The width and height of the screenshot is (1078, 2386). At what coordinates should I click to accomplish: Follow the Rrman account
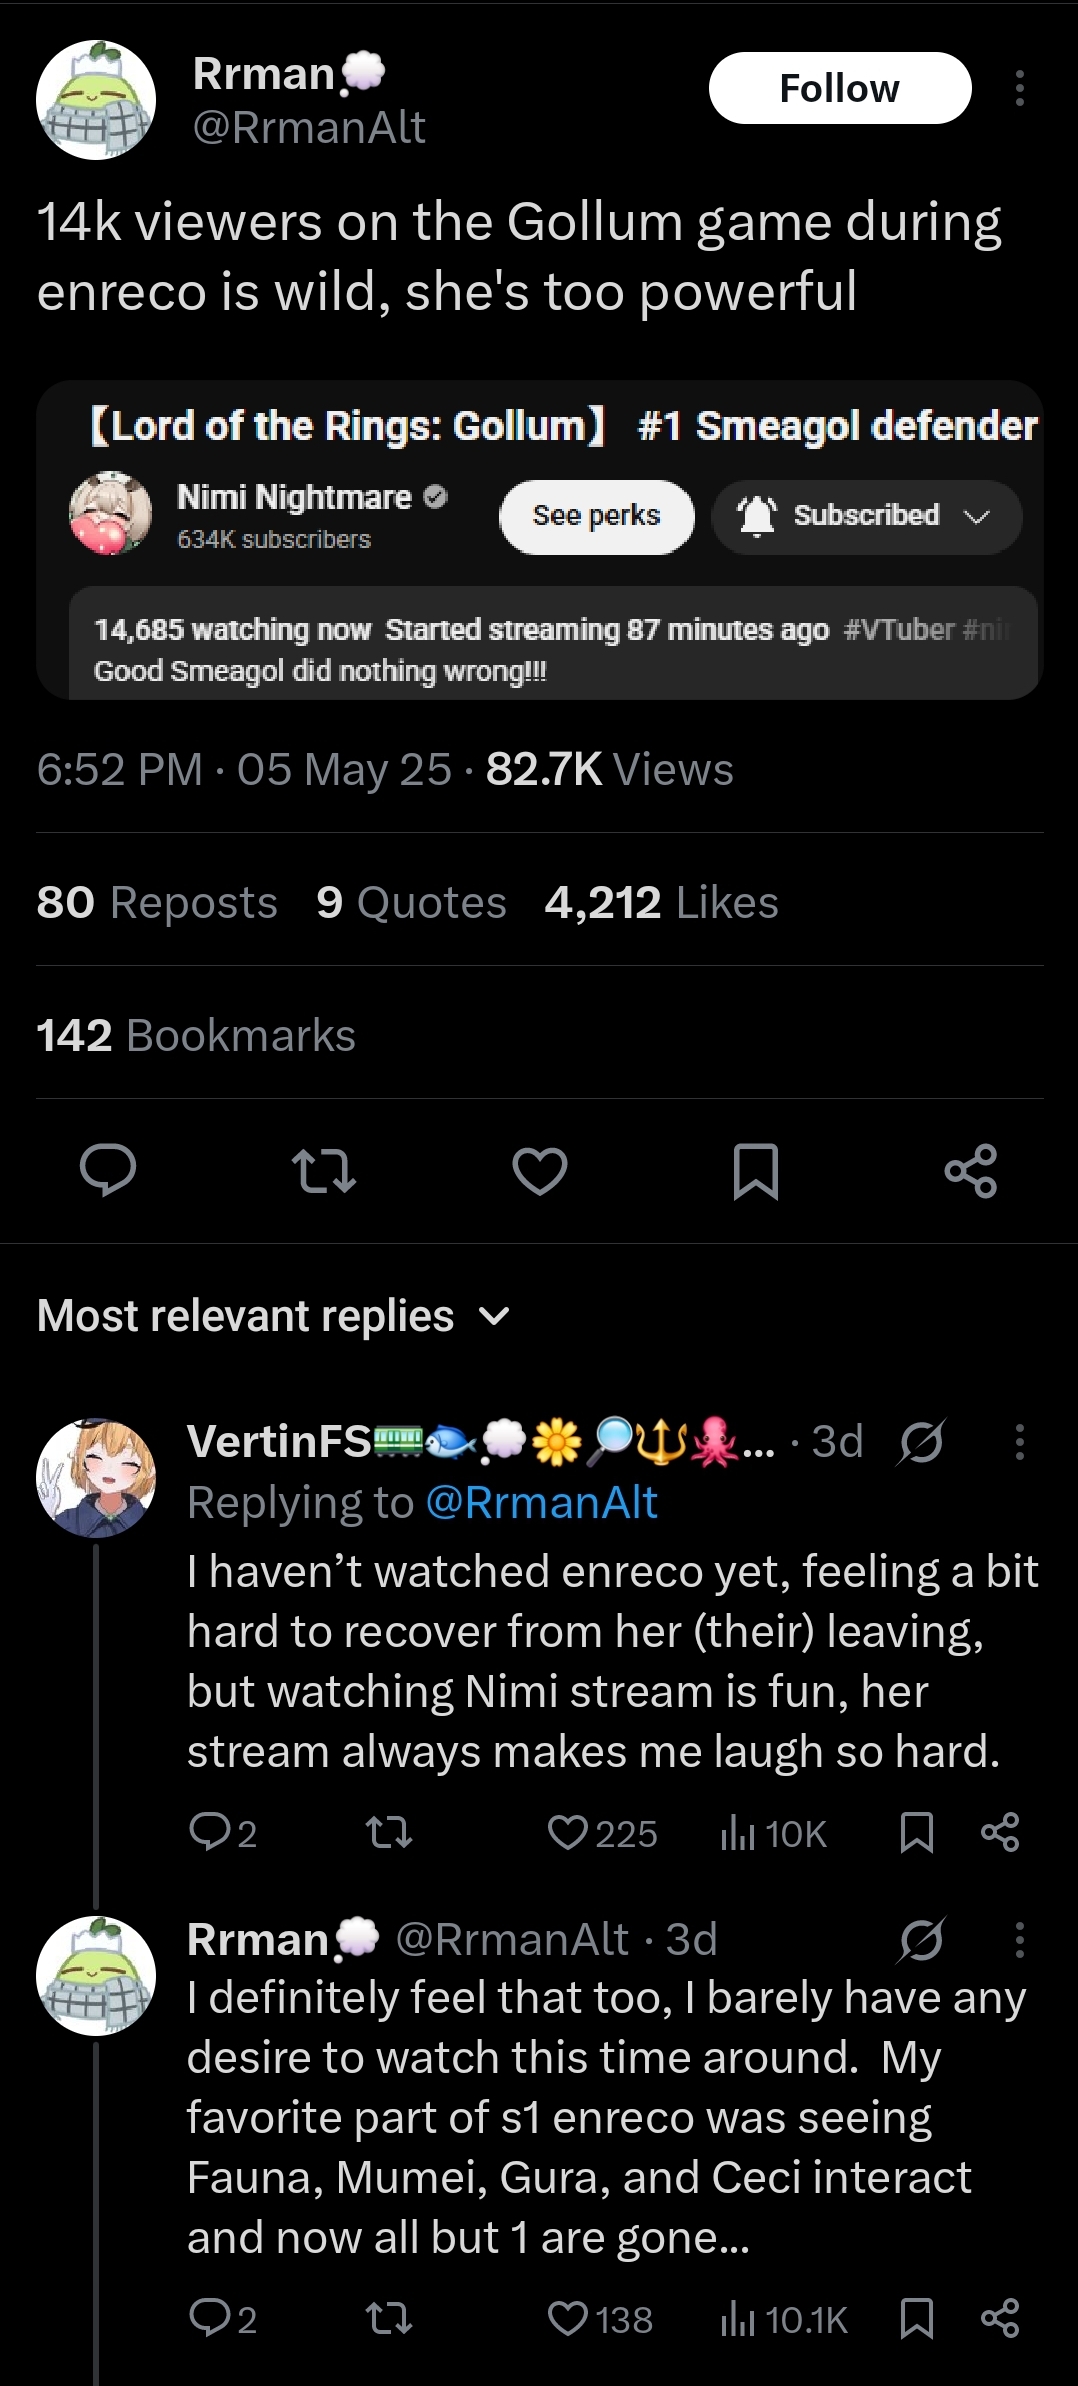[x=840, y=89]
